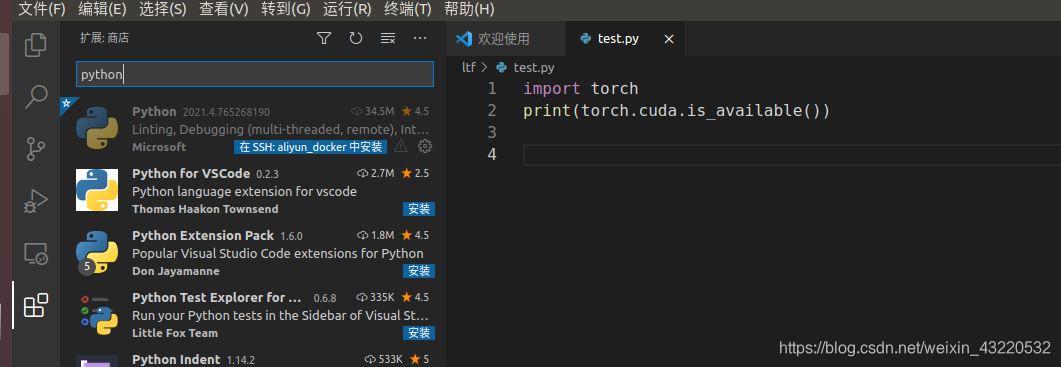Install Python for VSCode extension
1061x367 pixels.
click(x=419, y=209)
